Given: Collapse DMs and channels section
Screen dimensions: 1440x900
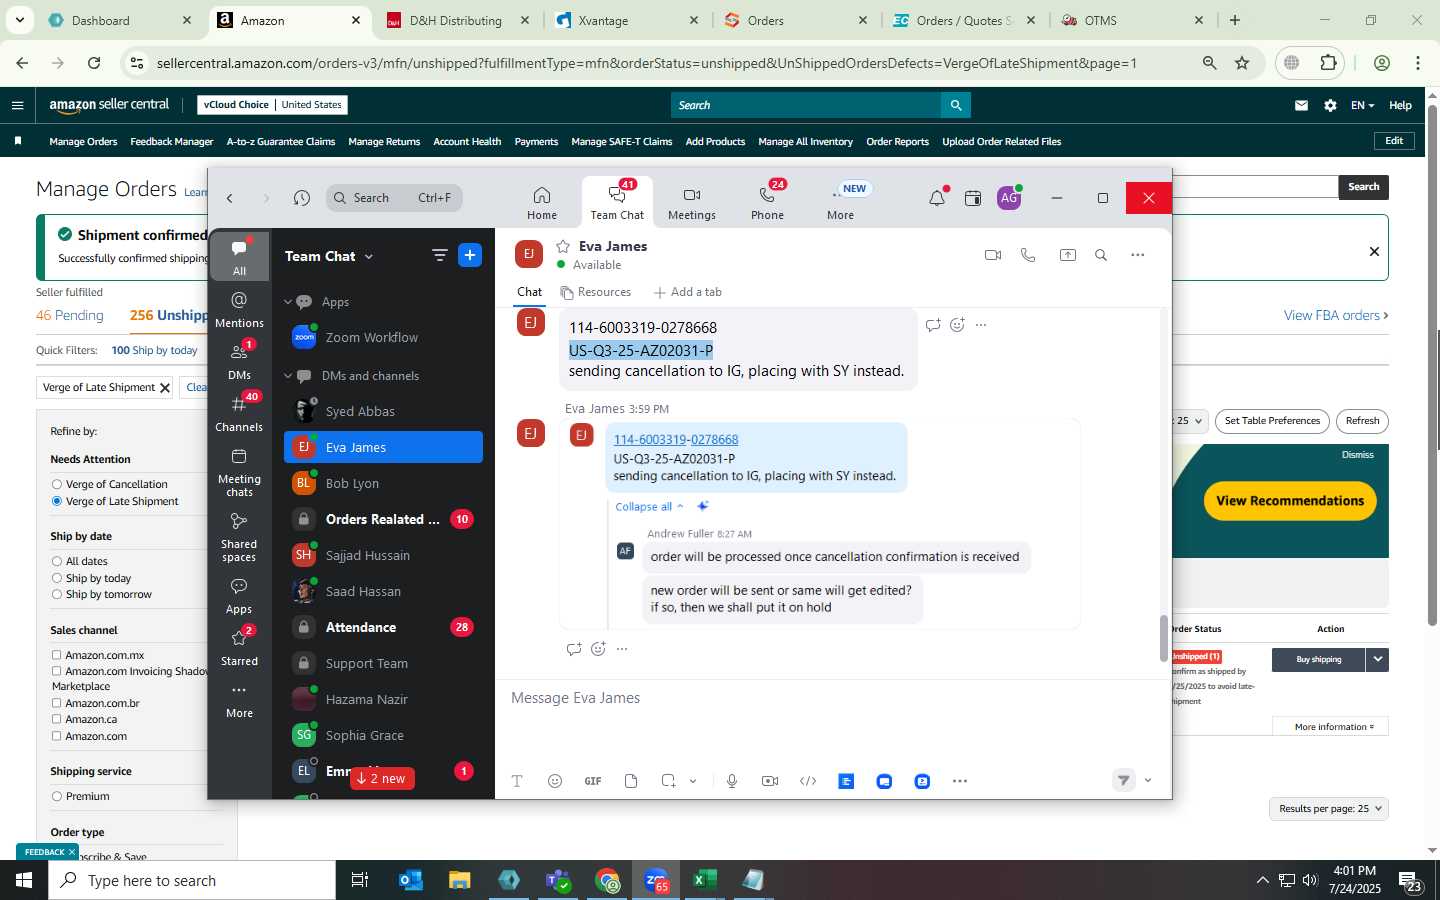Looking at the screenshot, I should click(288, 376).
